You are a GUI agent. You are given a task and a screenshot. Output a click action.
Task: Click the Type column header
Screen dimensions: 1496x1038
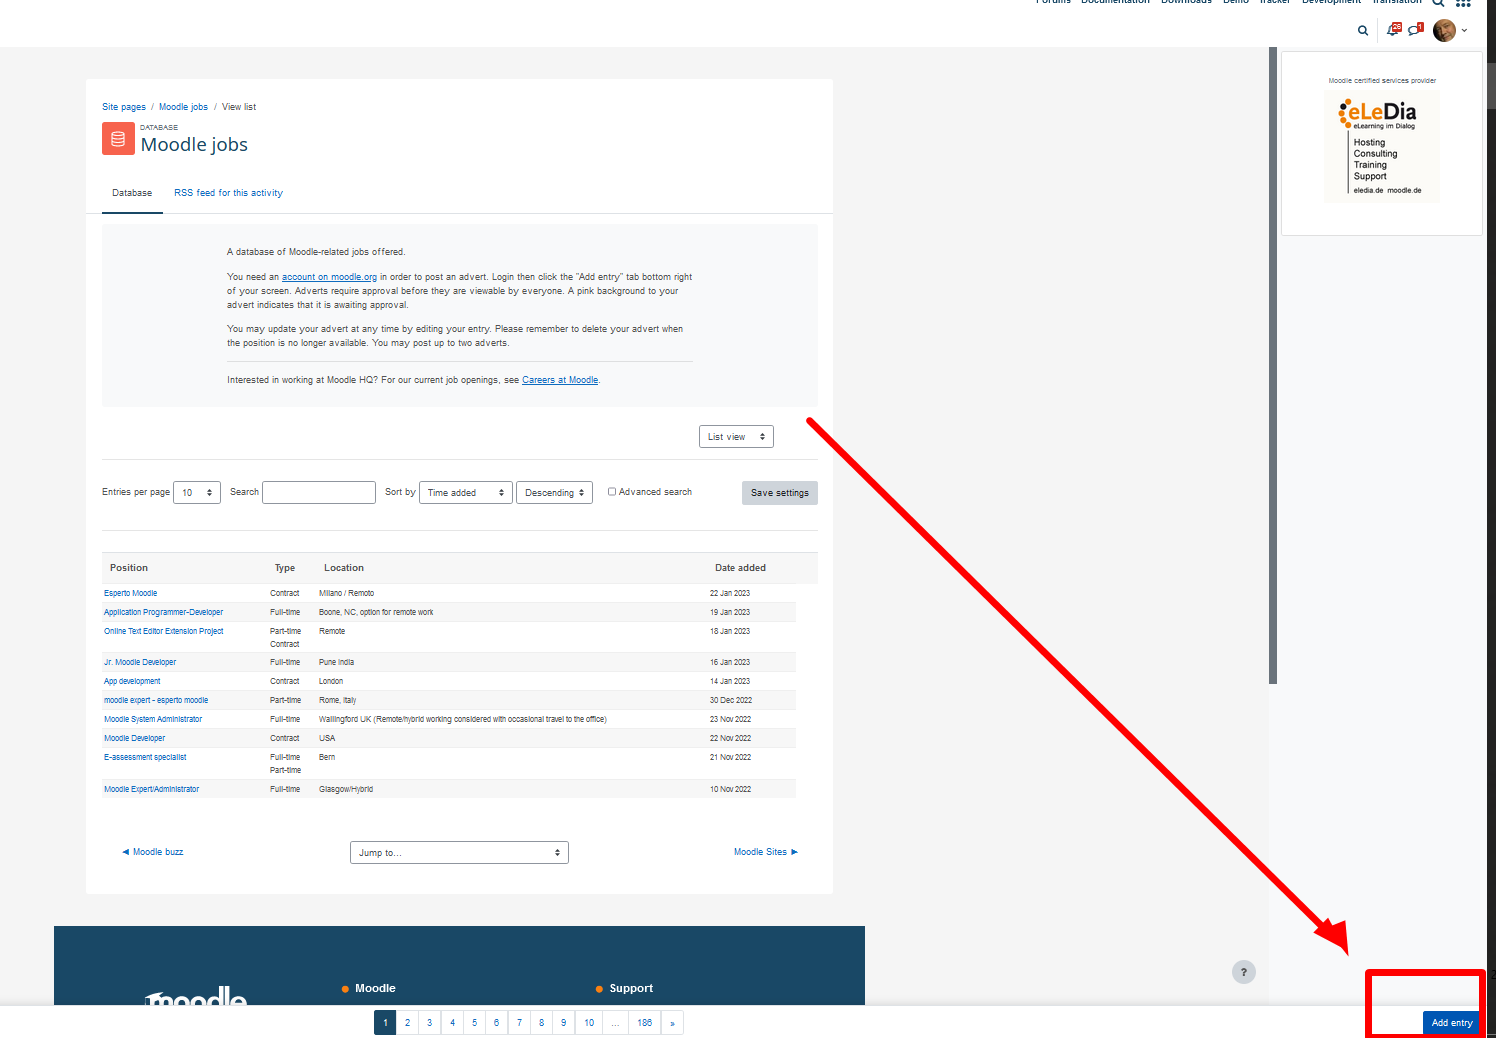point(285,568)
